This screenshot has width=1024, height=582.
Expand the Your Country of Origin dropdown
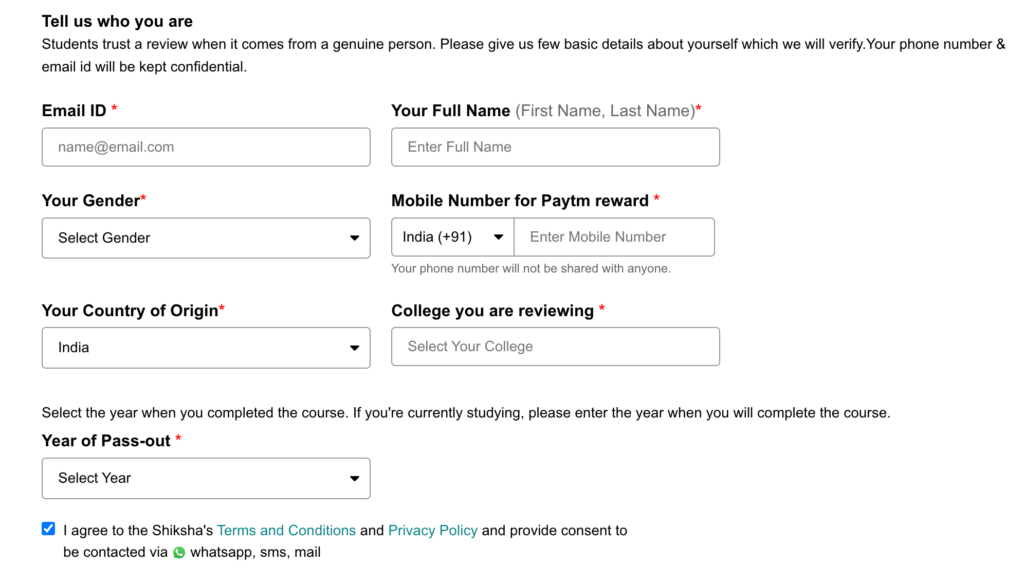[x=206, y=348]
